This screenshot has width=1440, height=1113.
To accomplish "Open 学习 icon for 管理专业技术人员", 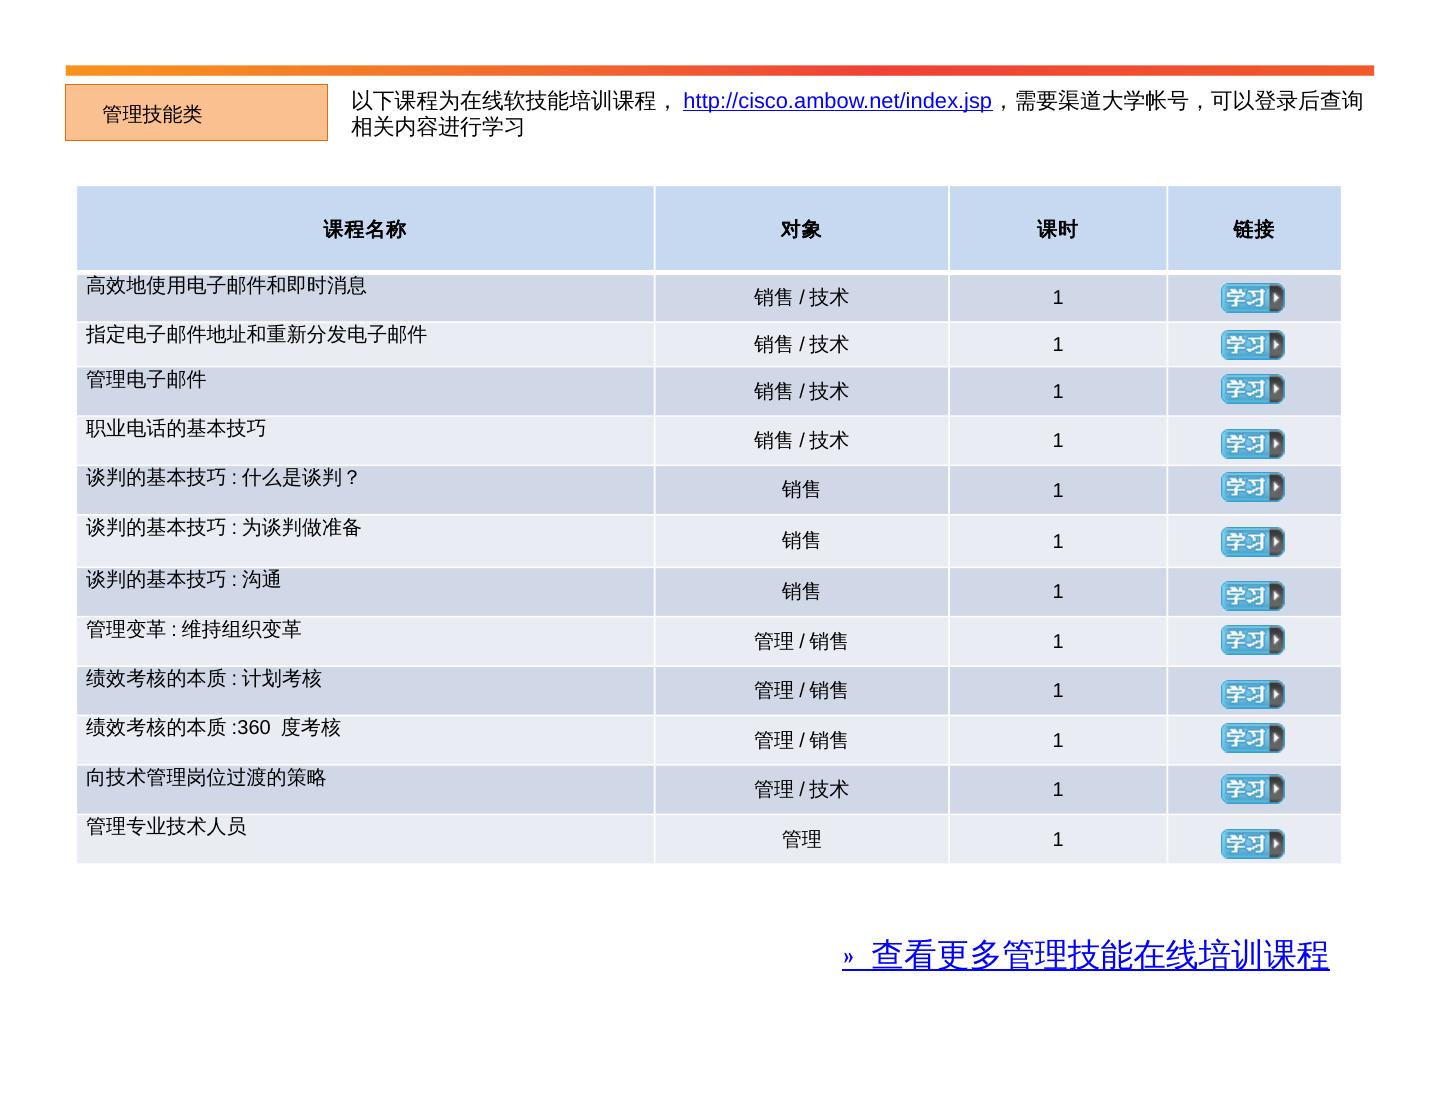I will pos(1252,844).
